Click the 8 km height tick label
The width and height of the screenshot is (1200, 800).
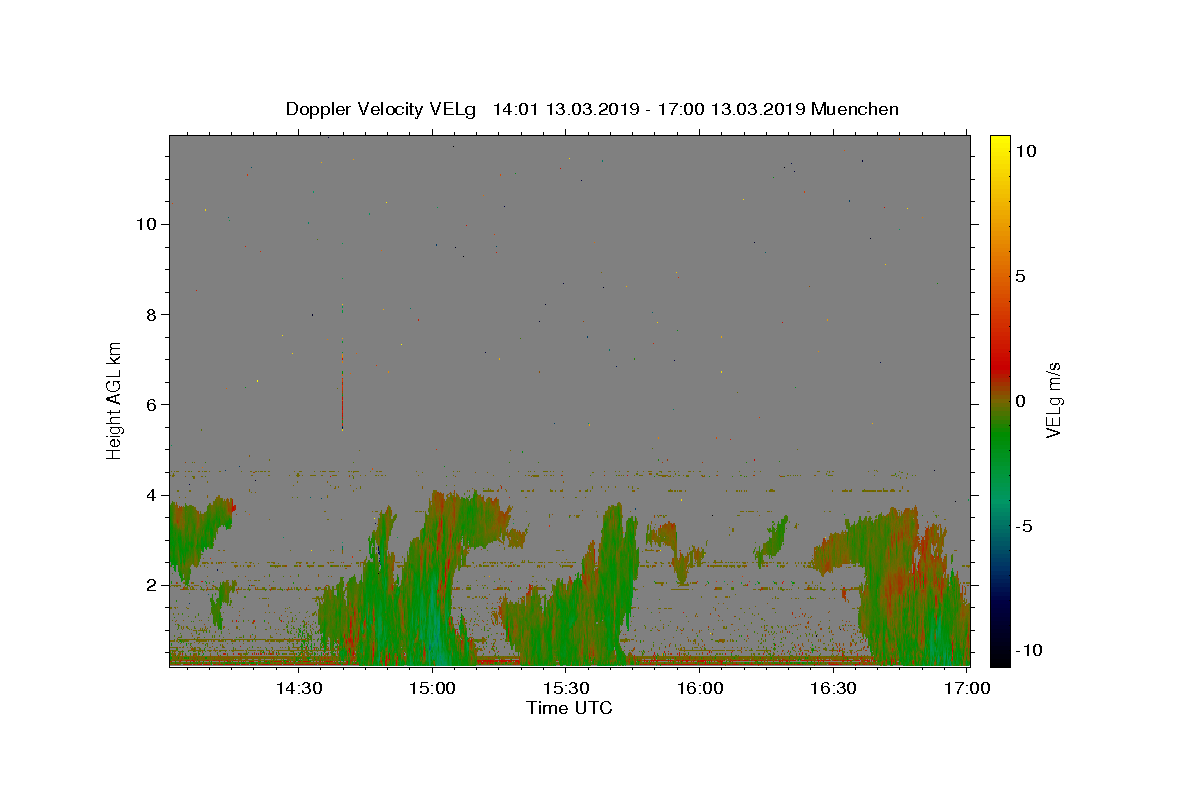coord(153,314)
